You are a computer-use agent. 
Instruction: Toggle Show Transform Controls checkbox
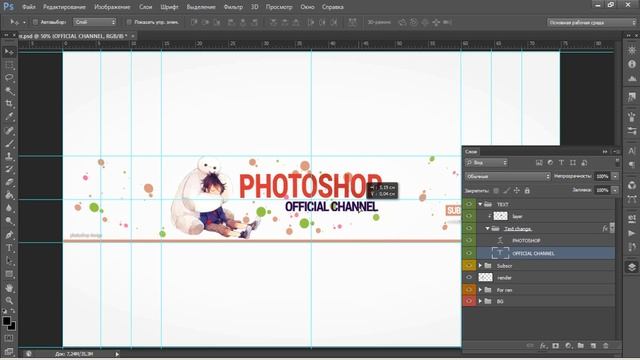pos(129,22)
